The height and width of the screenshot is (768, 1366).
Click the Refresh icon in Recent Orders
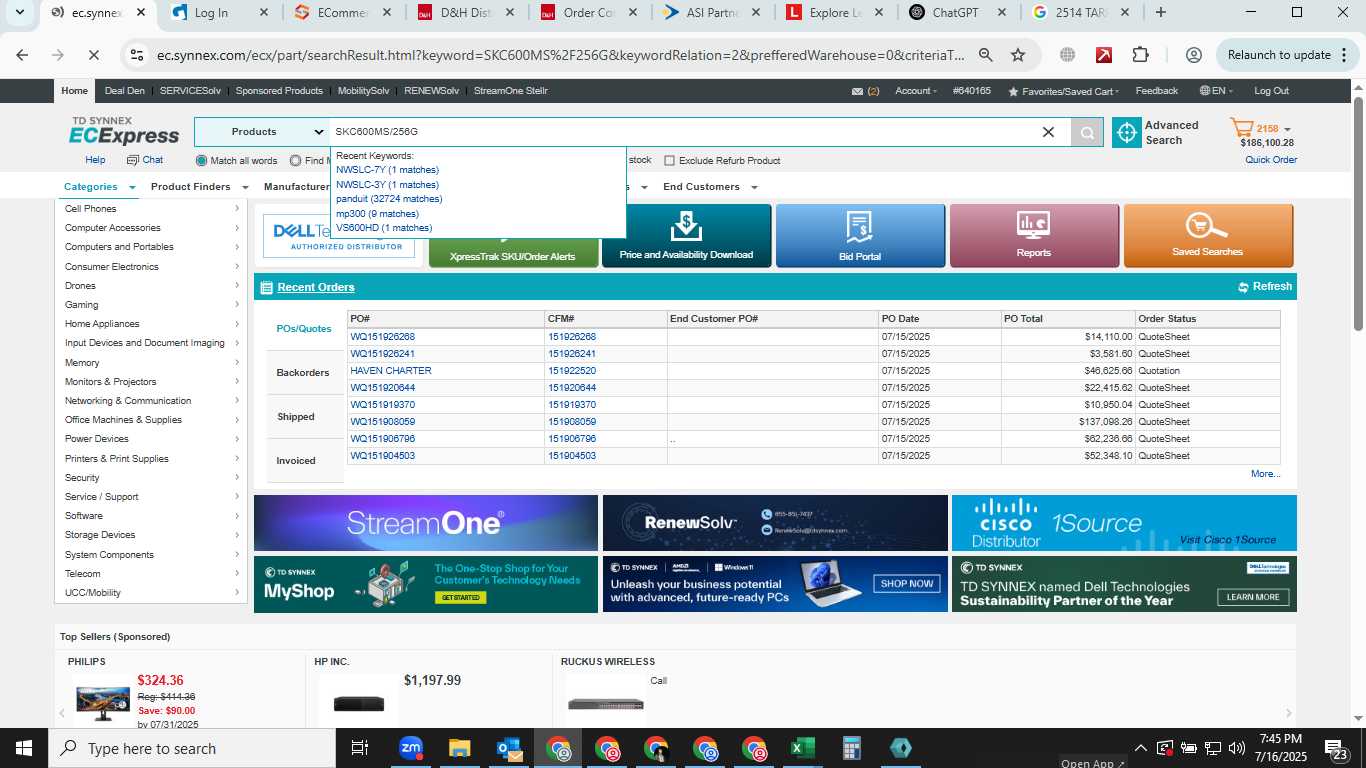click(x=1243, y=287)
